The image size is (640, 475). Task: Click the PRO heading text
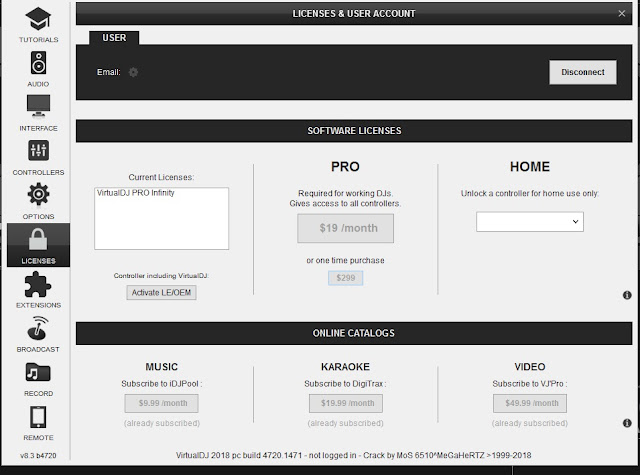[345, 166]
